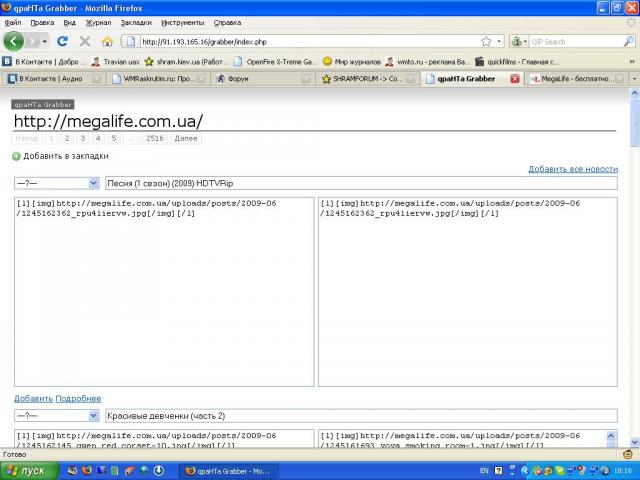The width and height of the screenshot is (640, 480).
Task: Go to pagination page 3
Action: point(82,138)
